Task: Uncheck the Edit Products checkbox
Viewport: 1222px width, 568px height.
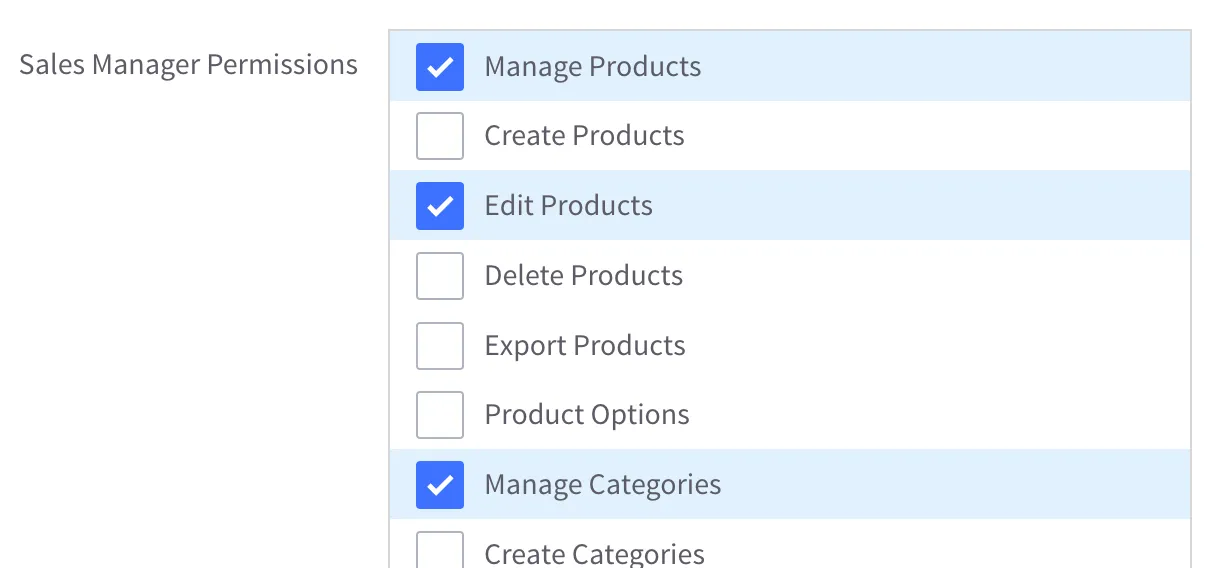Action: [440, 206]
